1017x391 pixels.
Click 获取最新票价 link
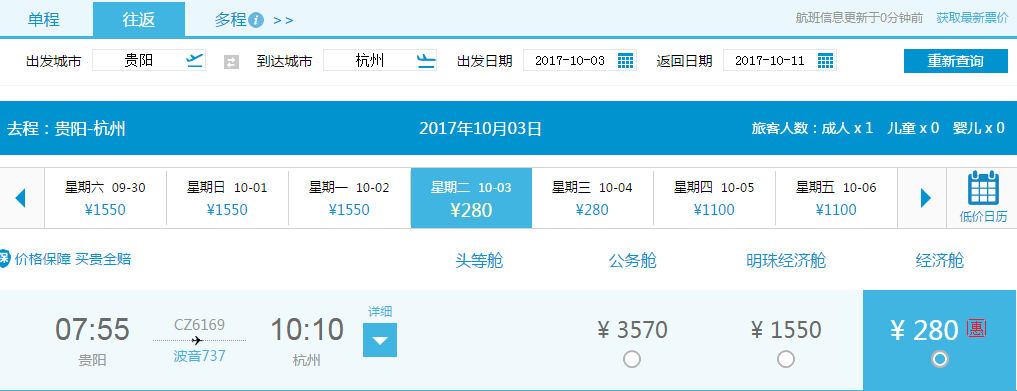coord(972,18)
